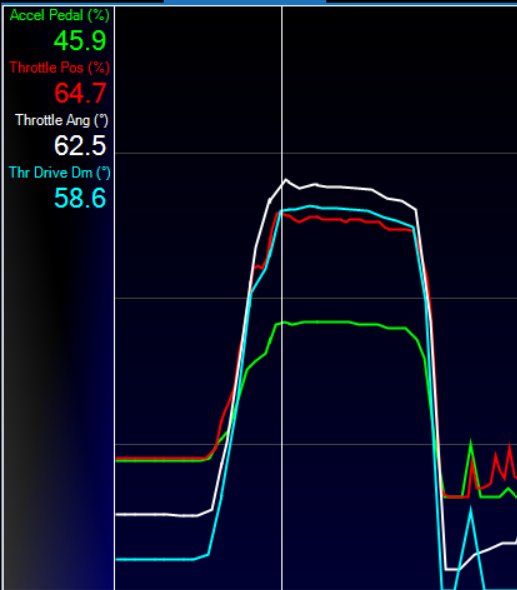Click the middle horizontal gridline
517x590 pixels.
click(316, 298)
